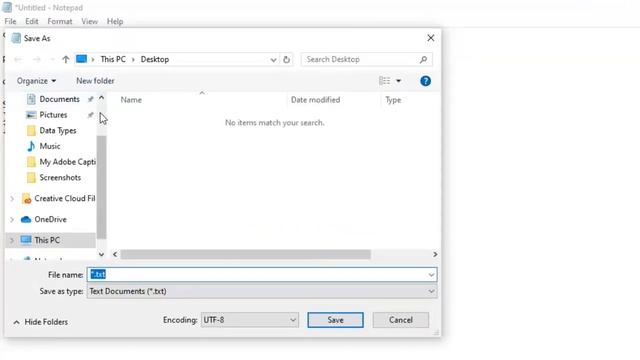The image size is (640, 360).
Task: Close the Save As dialog
Action: [431, 38]
